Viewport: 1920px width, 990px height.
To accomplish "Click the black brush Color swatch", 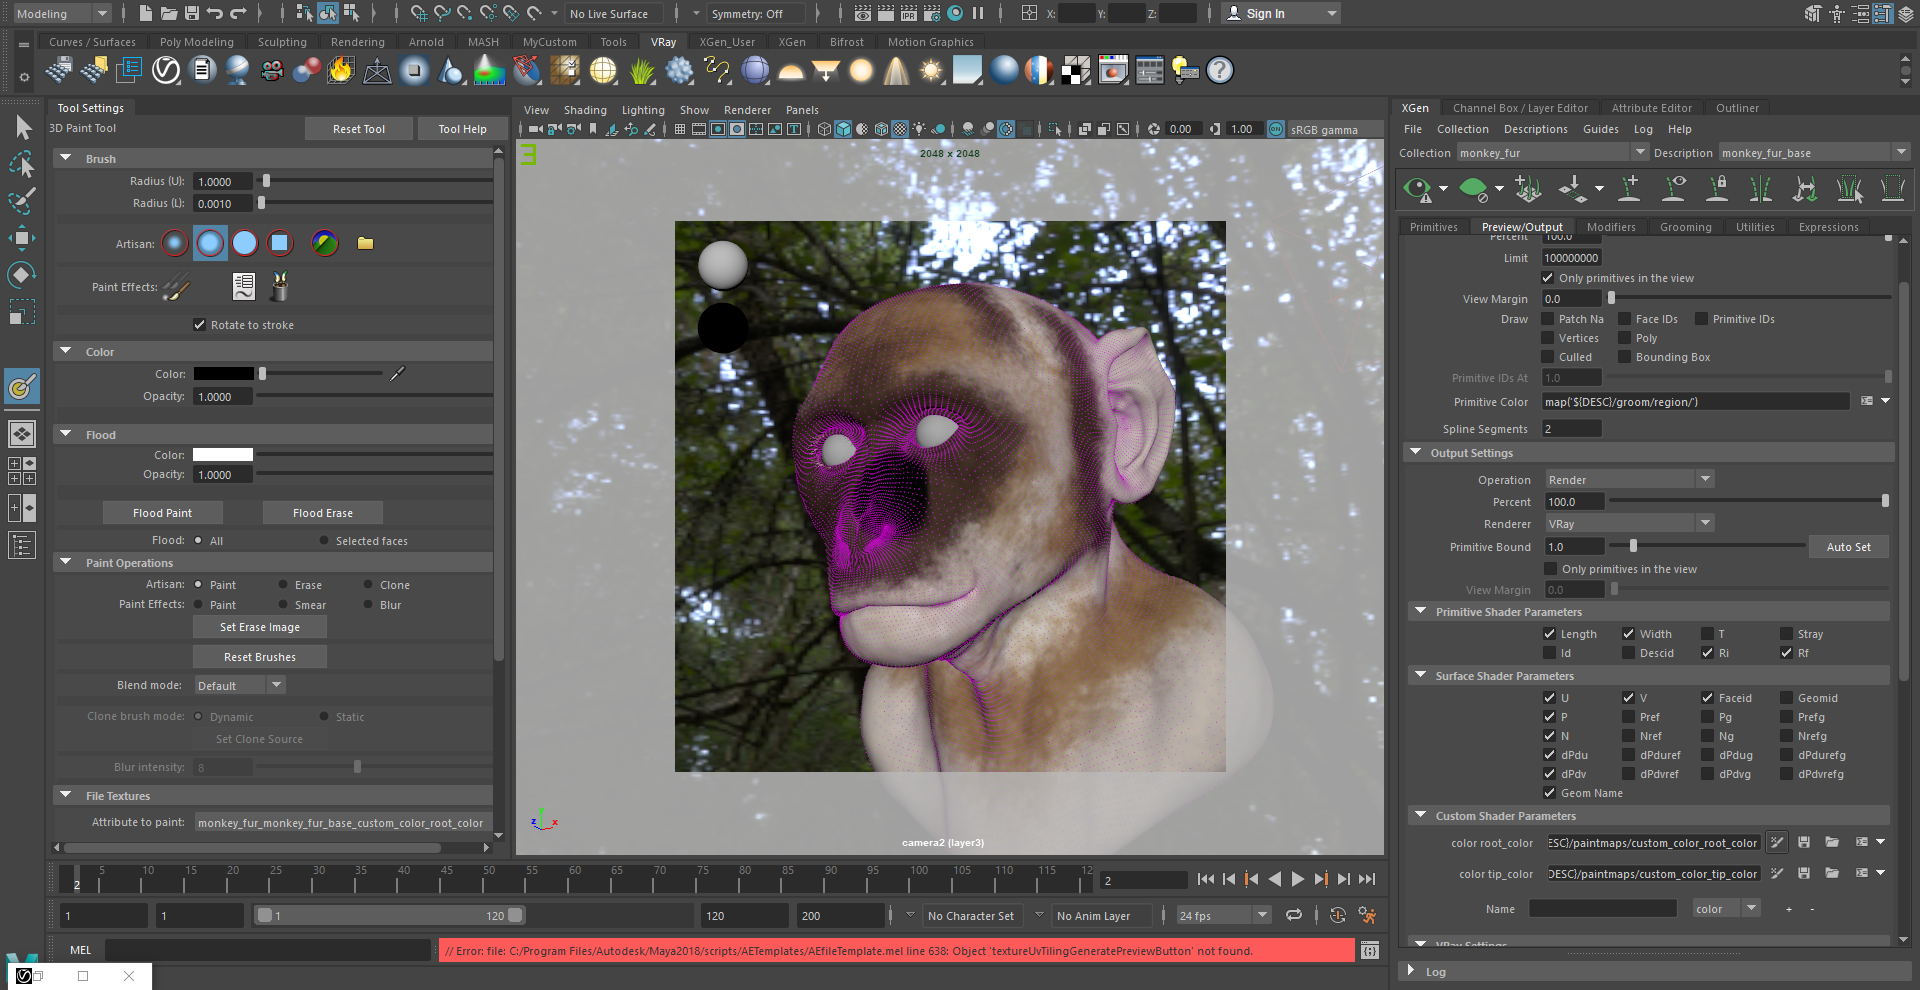I will tap(223, 374).
